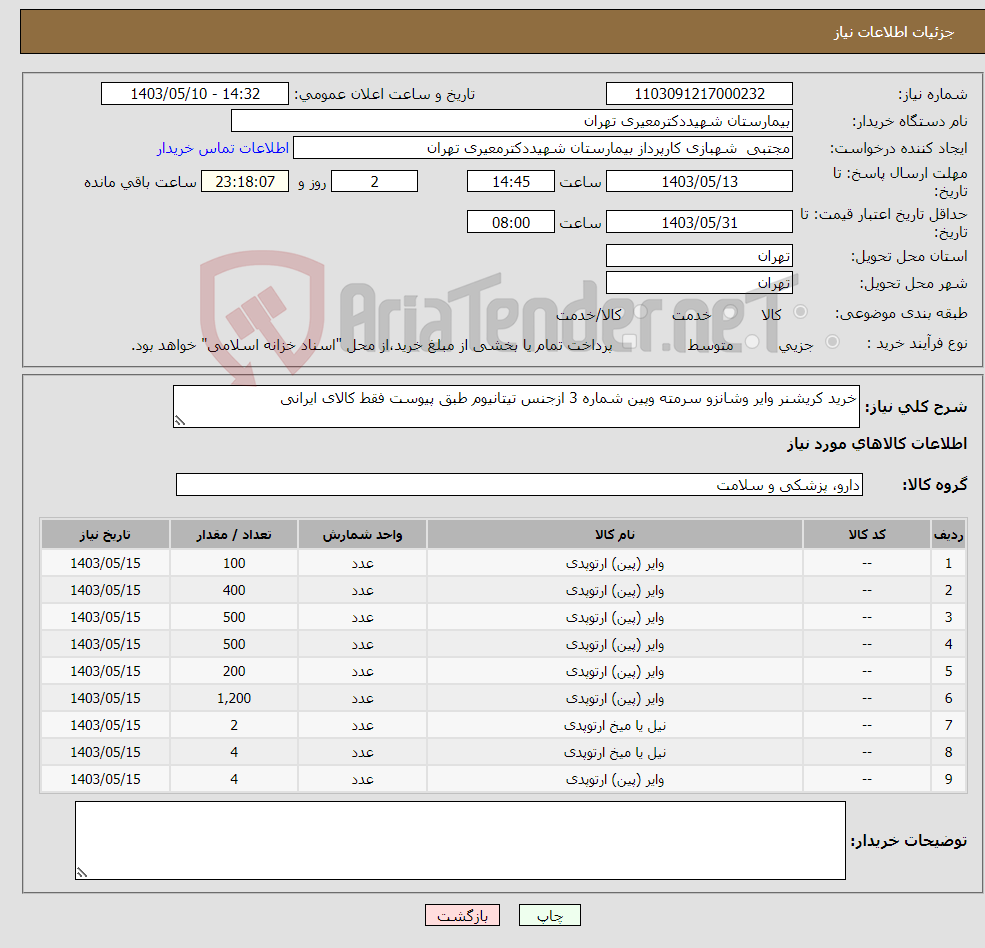This screenshot has height=948, width=985.
Task: Click the goods group field دارو، پزشکی و سلامت
Action: click(519, 484)
